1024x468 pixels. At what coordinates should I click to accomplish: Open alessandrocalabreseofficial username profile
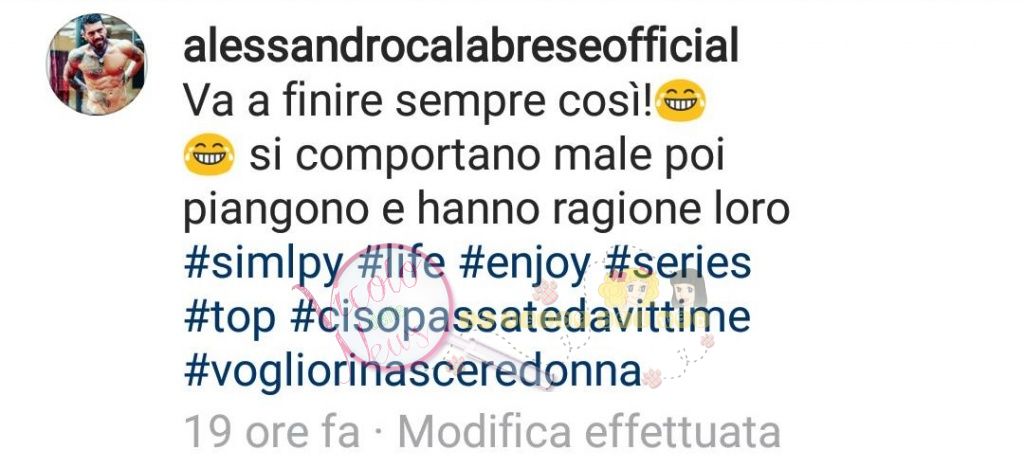click(x=461, y=46)
